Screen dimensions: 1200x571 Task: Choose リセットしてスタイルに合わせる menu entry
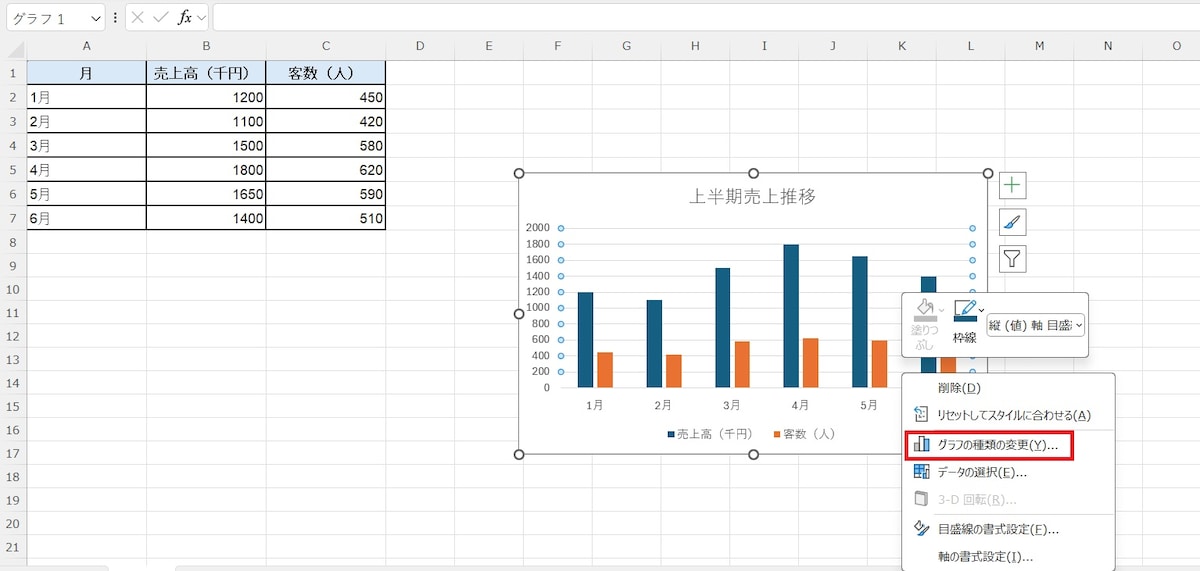pos(1013,415)
